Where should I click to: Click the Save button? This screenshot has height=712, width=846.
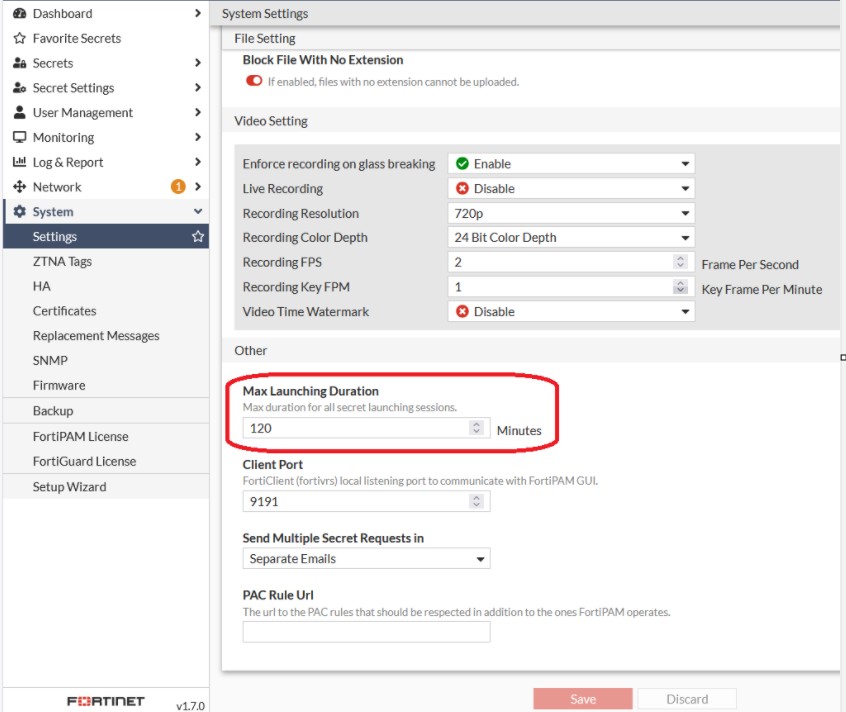(x=583, y=699)
